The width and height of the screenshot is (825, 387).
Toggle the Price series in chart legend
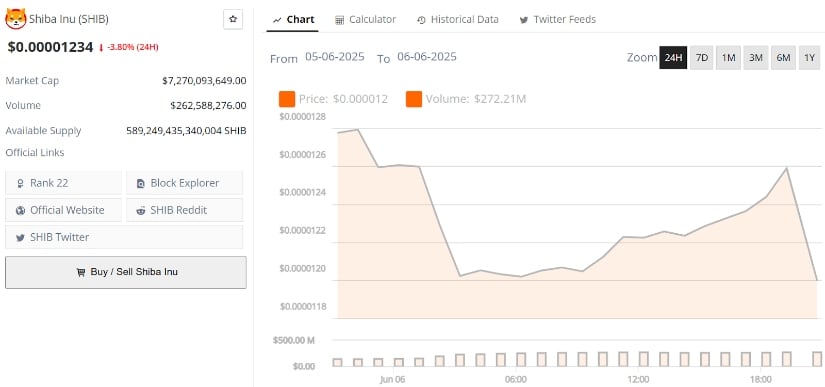point(334,99)
